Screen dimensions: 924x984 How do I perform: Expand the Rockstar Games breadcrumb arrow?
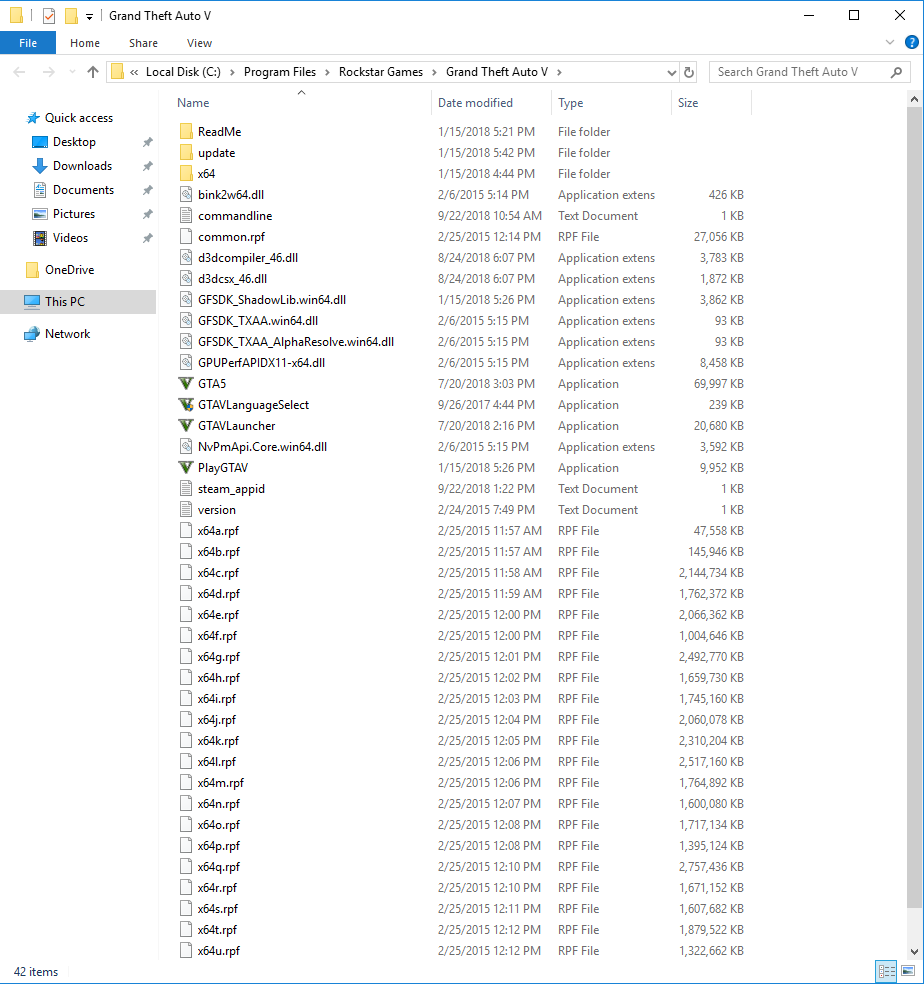pos(434,72)
